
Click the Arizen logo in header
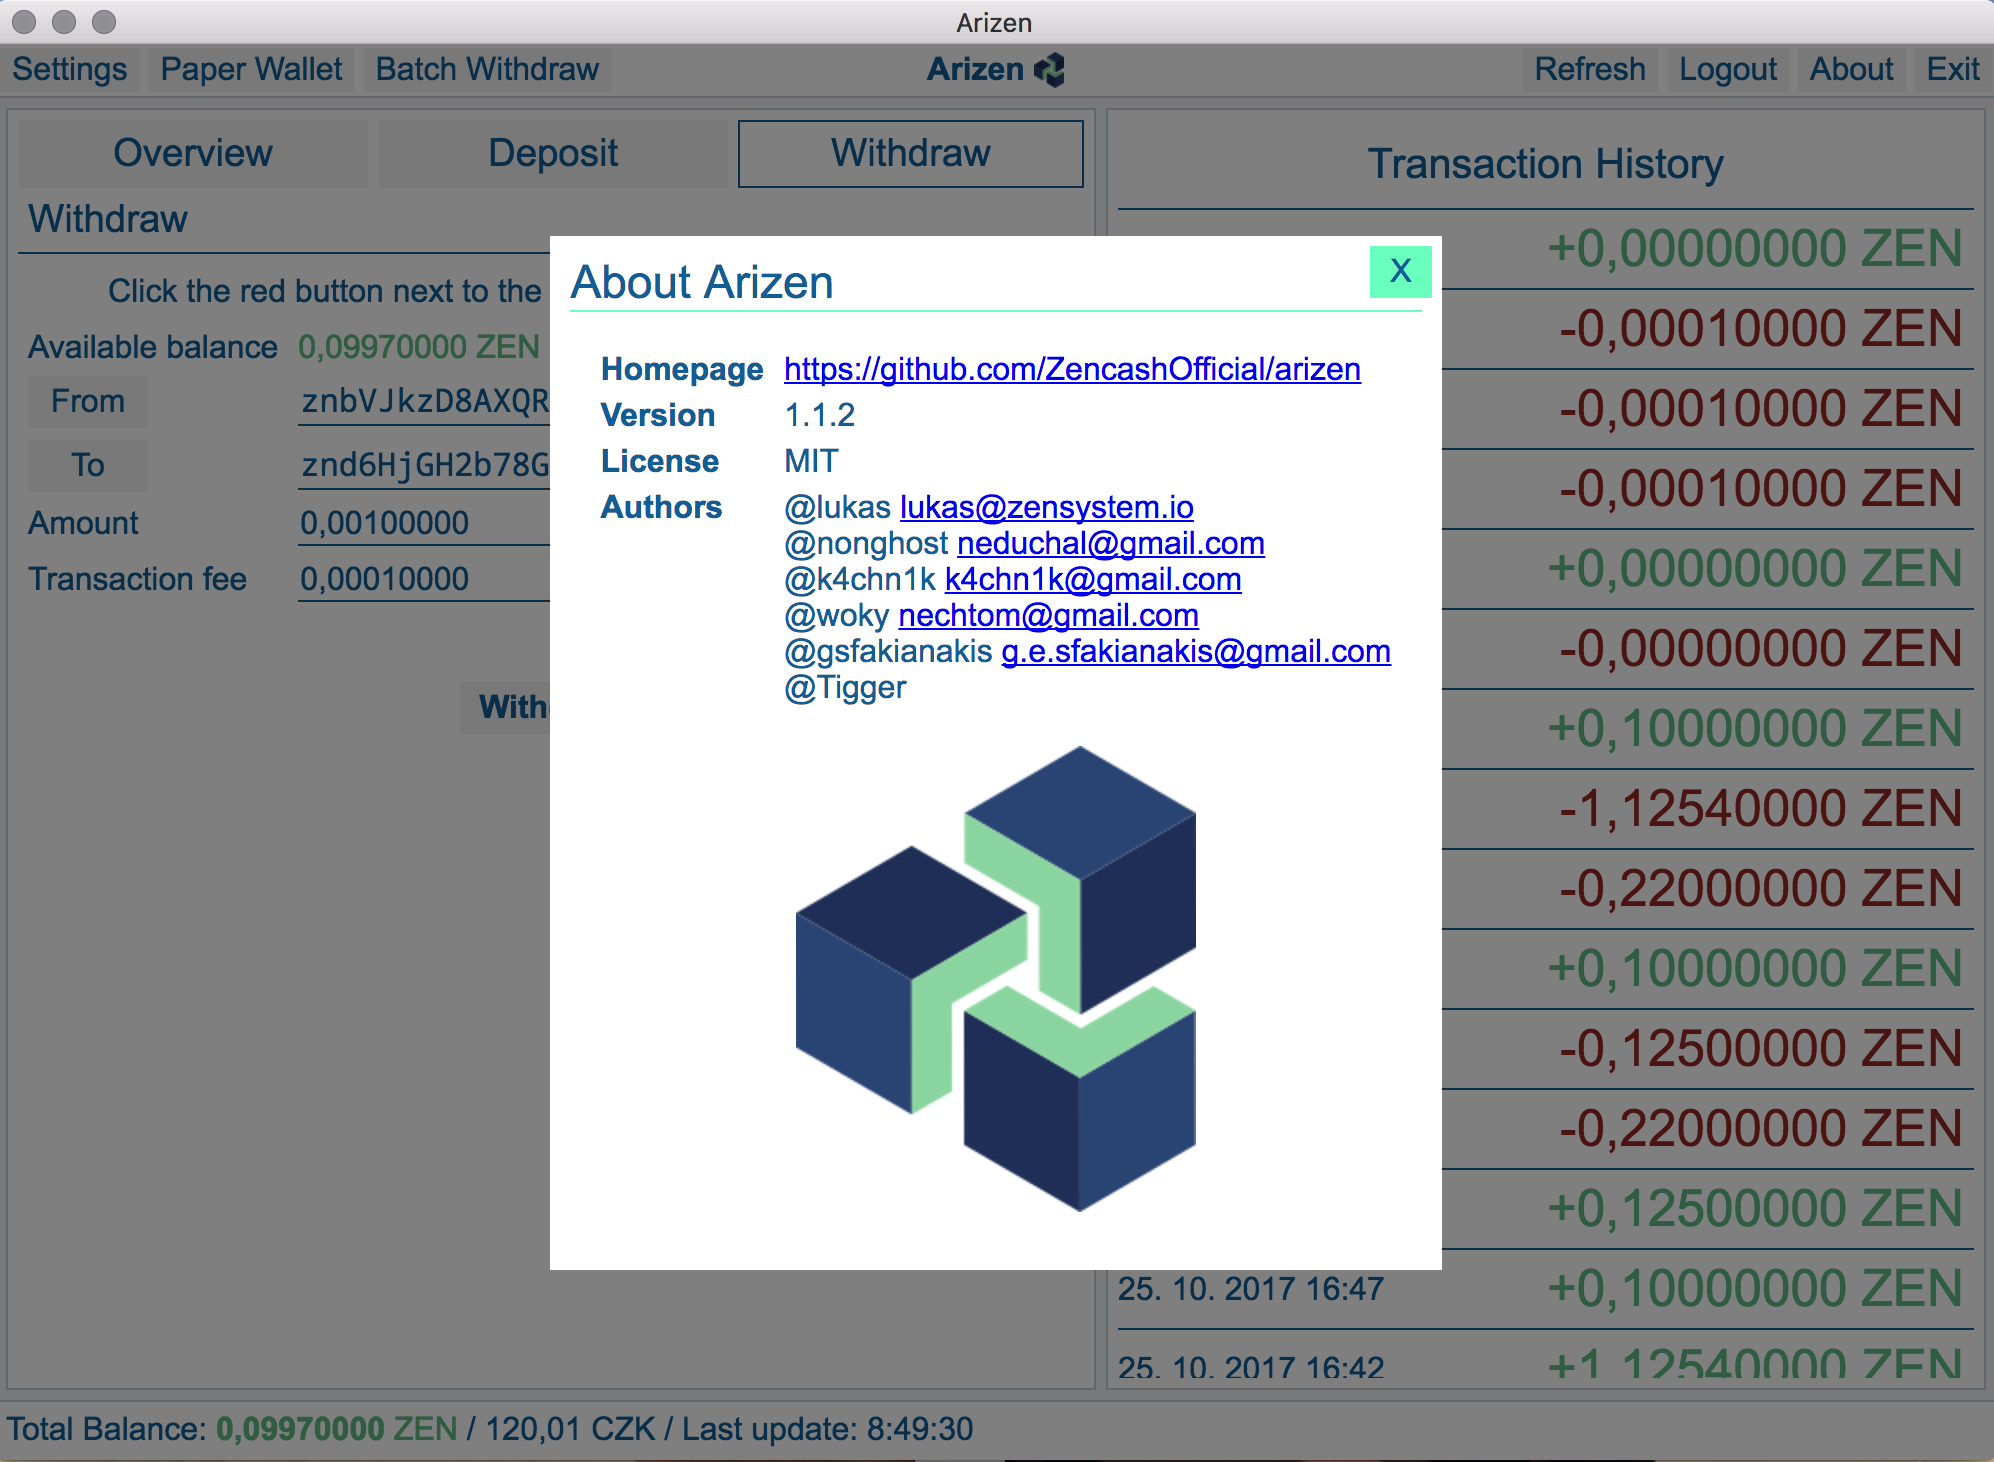[1050, 70]
